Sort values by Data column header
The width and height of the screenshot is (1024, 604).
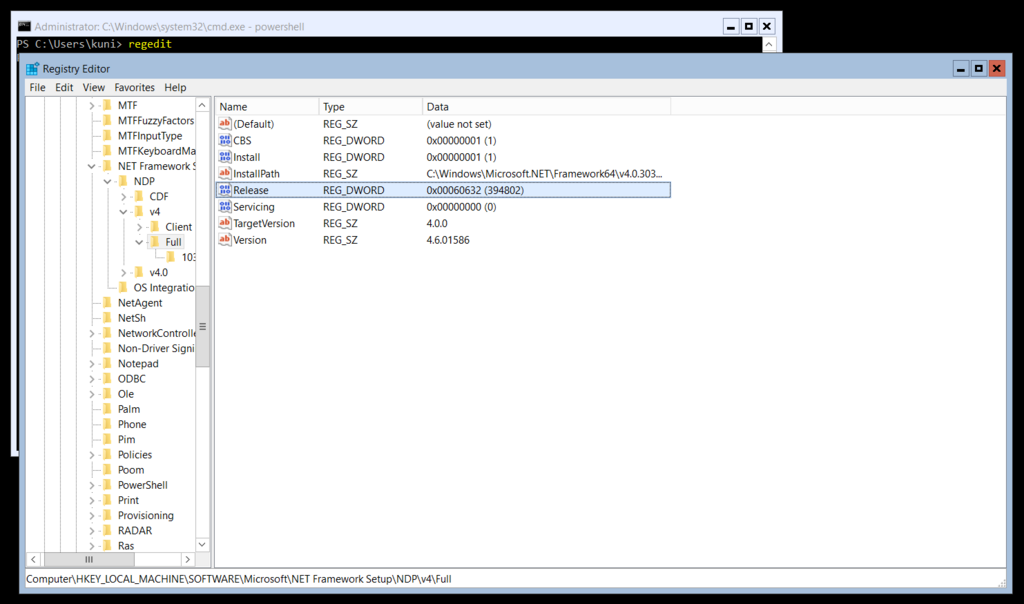546,106
